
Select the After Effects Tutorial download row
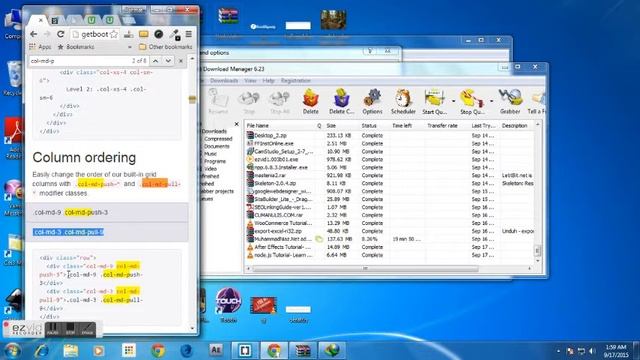(x=390, y=247)
